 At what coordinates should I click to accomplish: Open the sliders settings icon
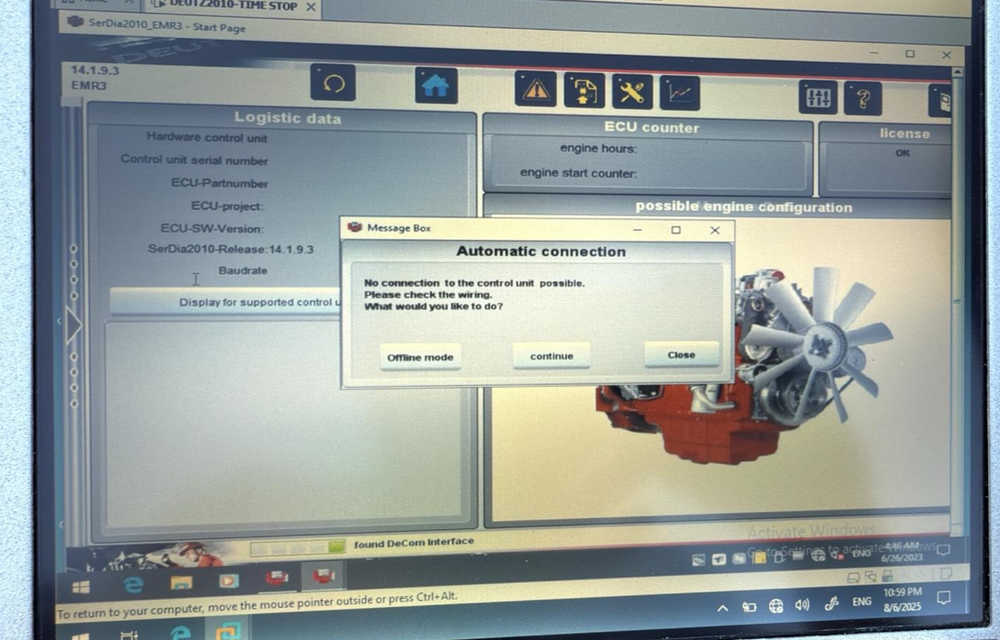818,98
